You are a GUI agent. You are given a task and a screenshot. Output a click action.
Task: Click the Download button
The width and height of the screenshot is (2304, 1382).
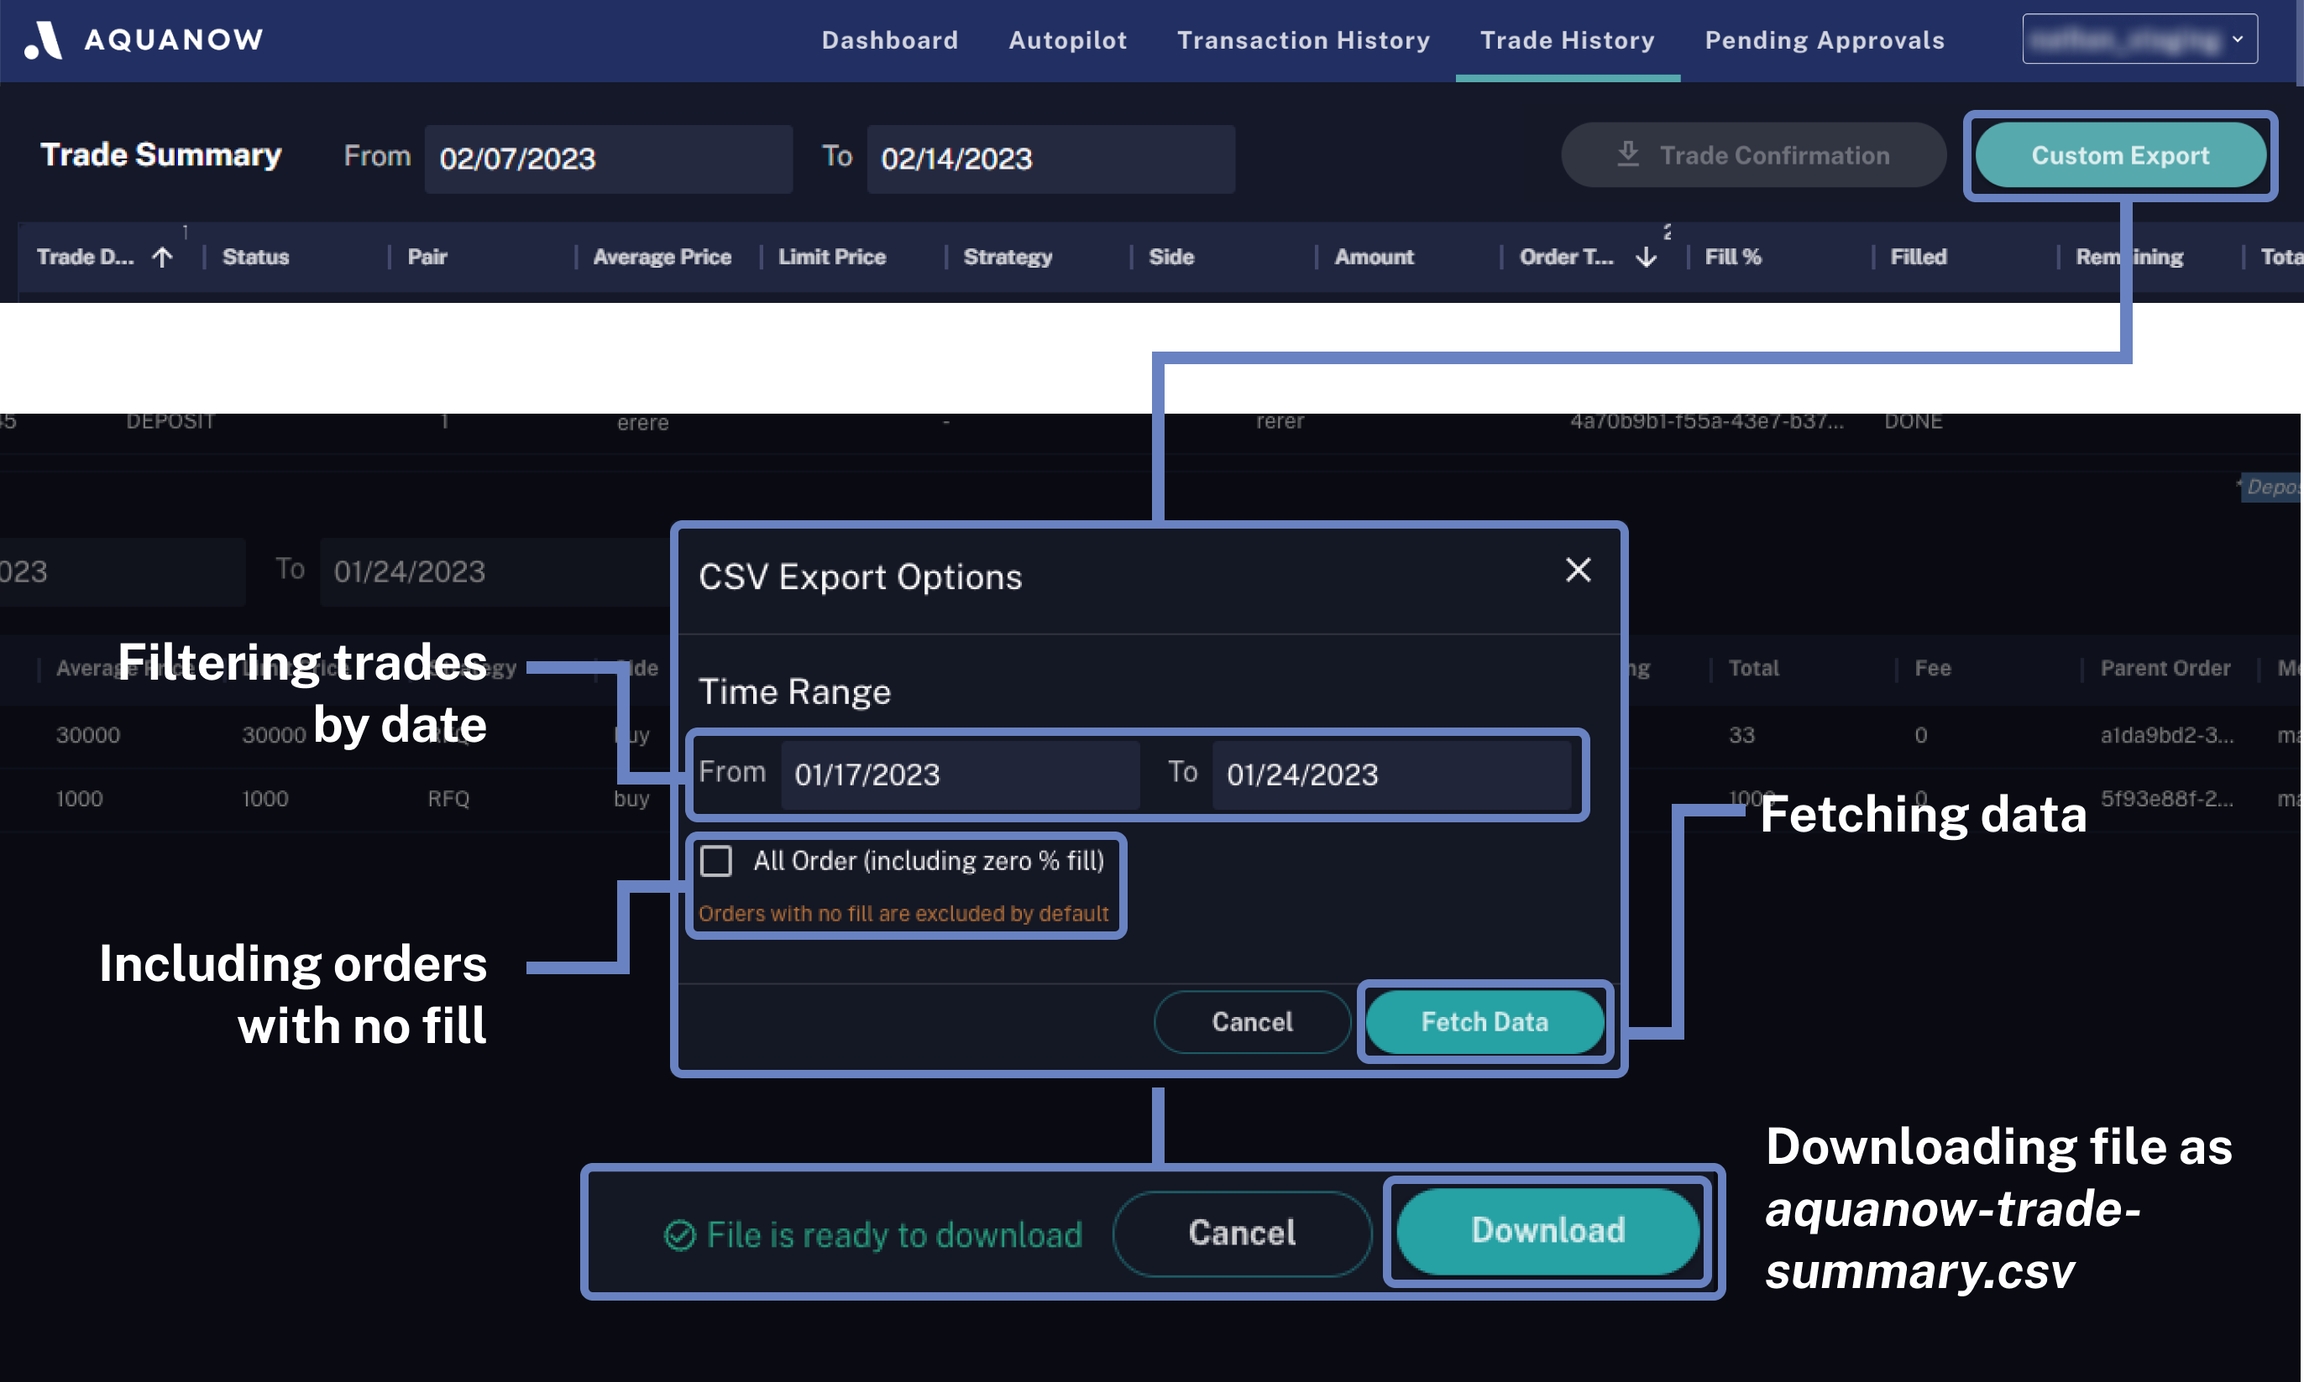[1547, 1231]
